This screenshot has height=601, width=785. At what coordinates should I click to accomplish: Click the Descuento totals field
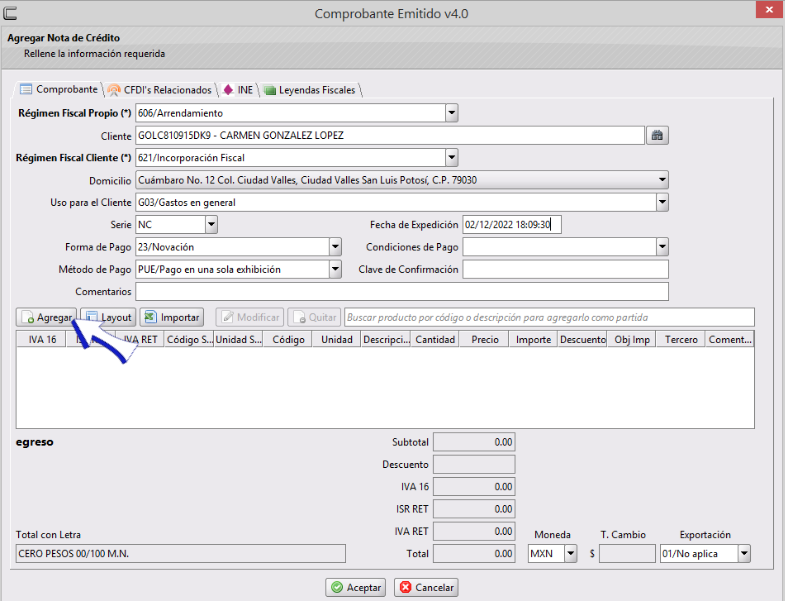tap(474, 464)
